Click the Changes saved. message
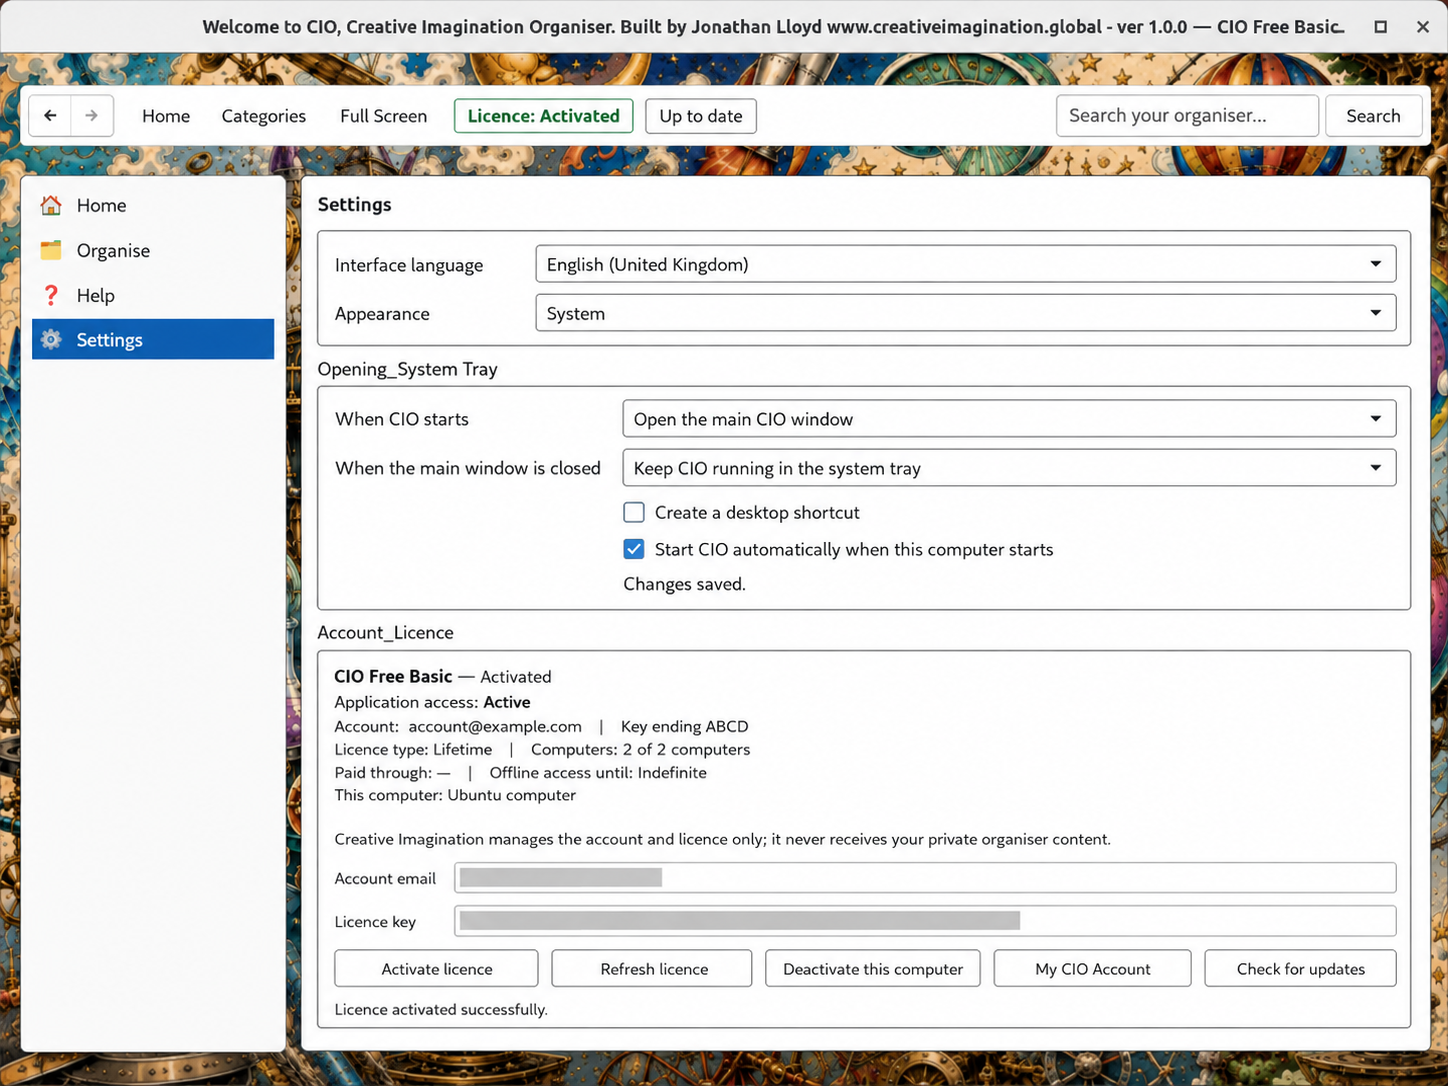 pos(685,584)
